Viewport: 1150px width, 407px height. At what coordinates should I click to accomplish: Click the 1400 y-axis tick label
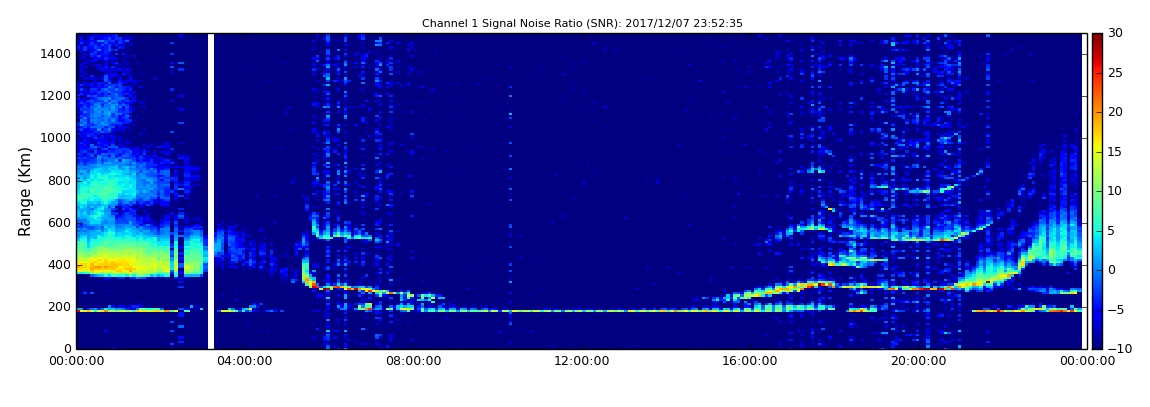pos(56,54)
